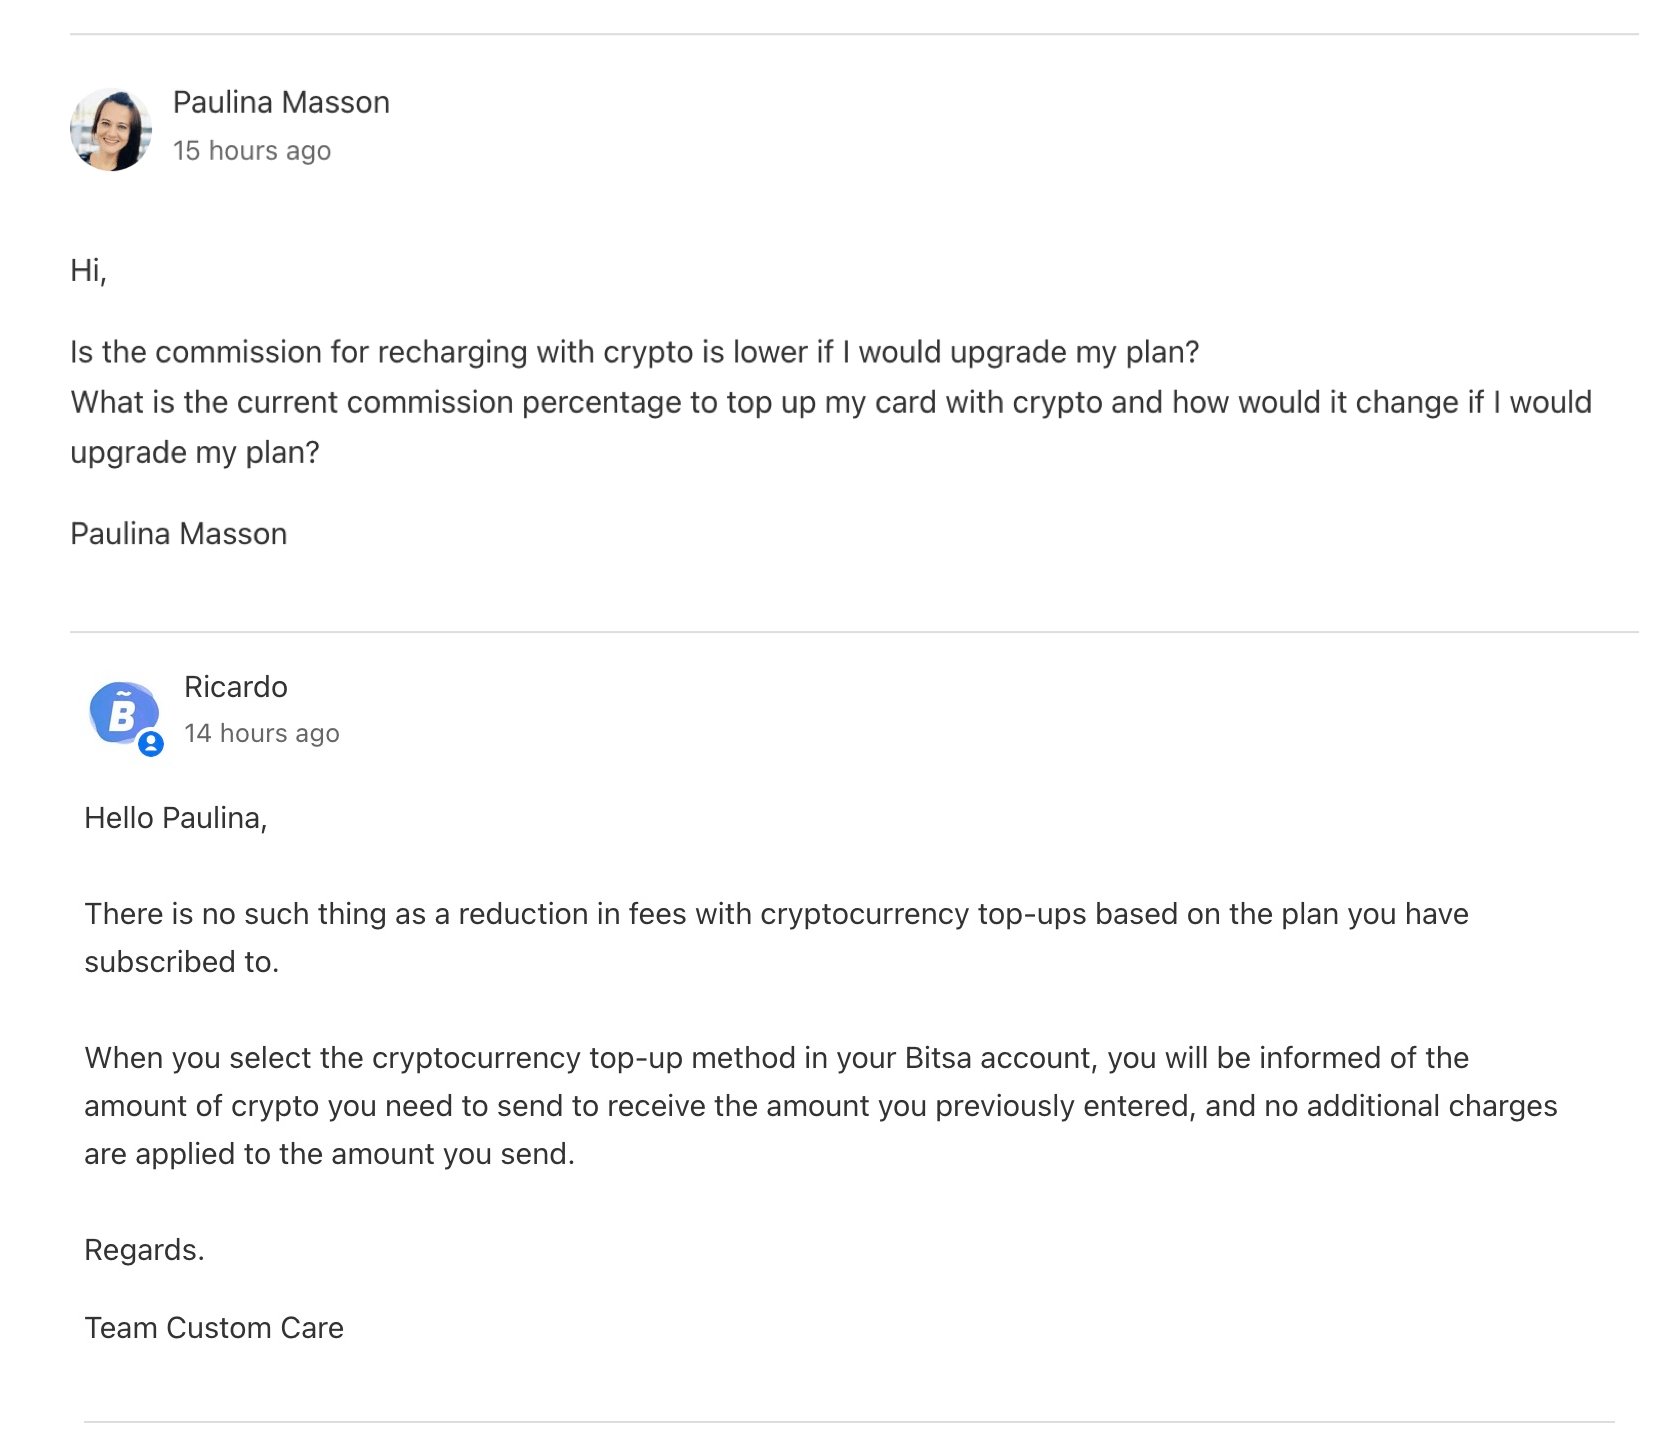The width and height of the screenshot is (1674, 1441).
Task: Click the line 'are applied to the amount you send.'
Action: [x=330, y=1154]
